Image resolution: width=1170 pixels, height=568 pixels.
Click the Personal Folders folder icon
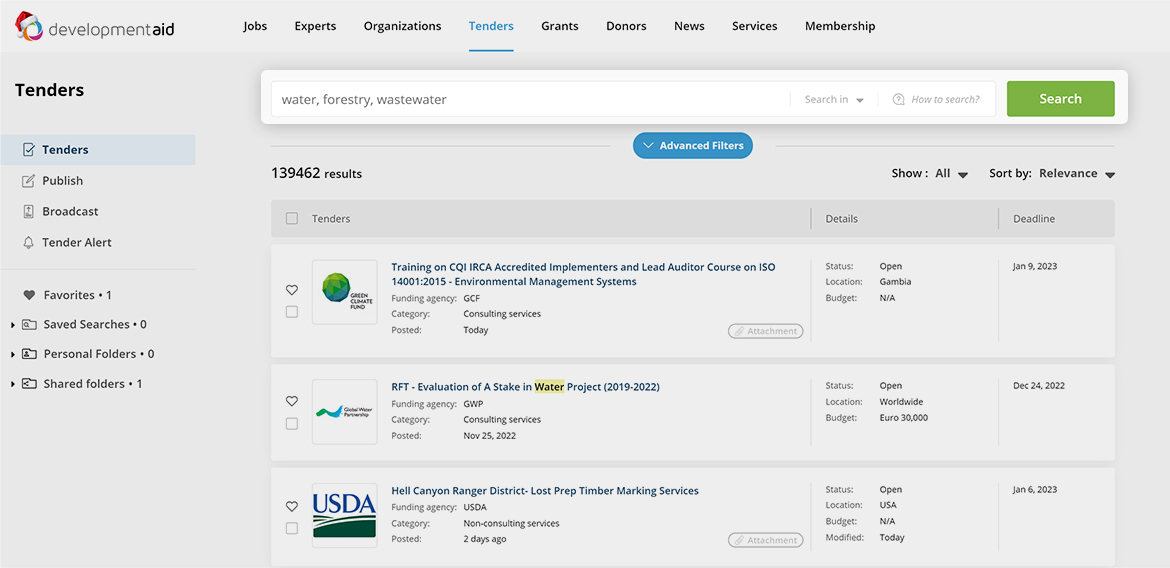(x=29, y=354)
